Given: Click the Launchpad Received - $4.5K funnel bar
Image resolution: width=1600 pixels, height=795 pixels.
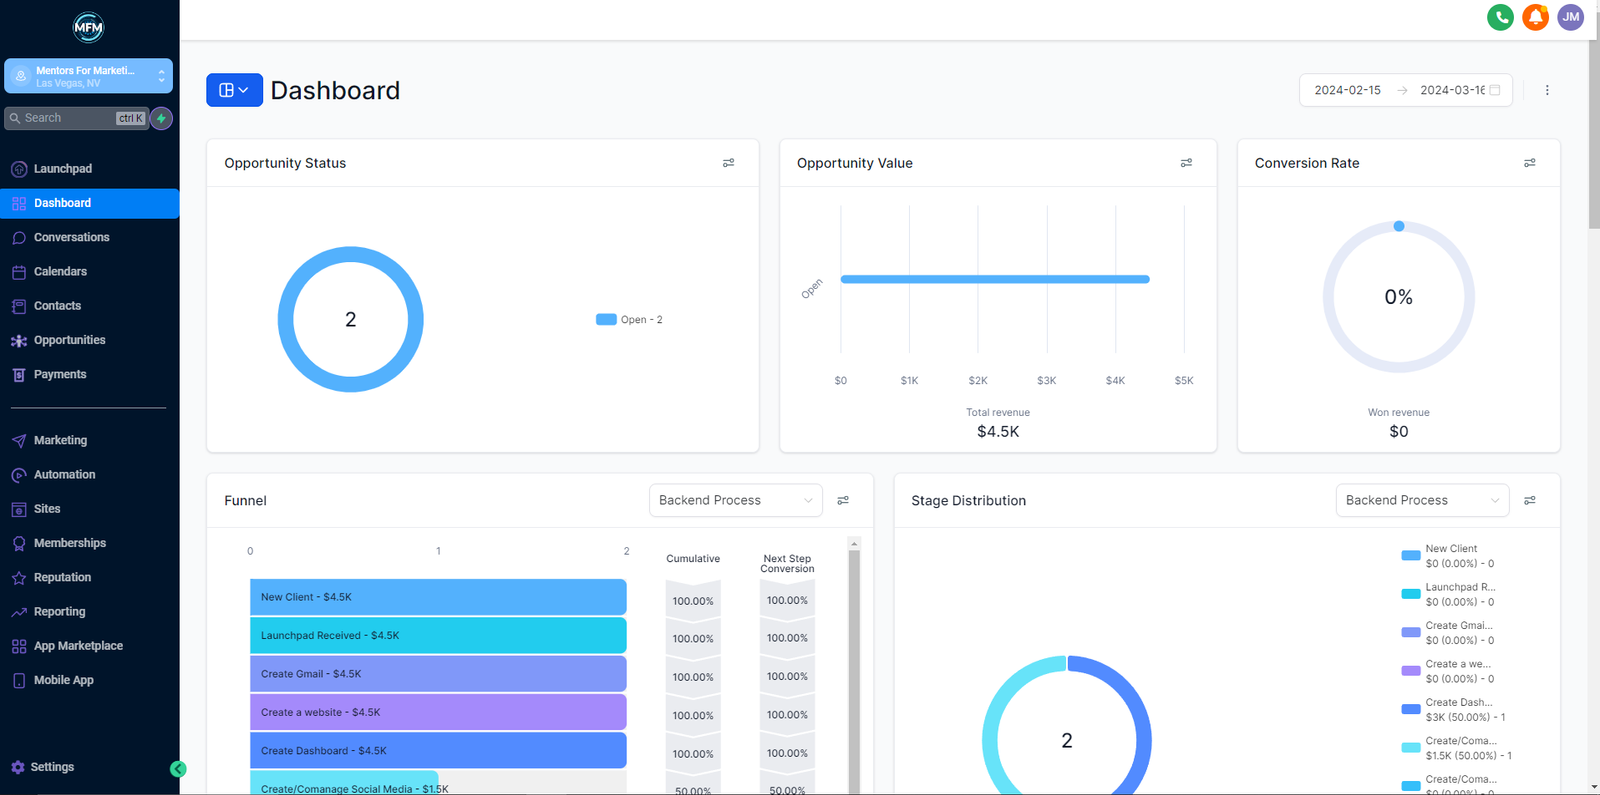Looking at the screenshot, I should tap(438, 636).
